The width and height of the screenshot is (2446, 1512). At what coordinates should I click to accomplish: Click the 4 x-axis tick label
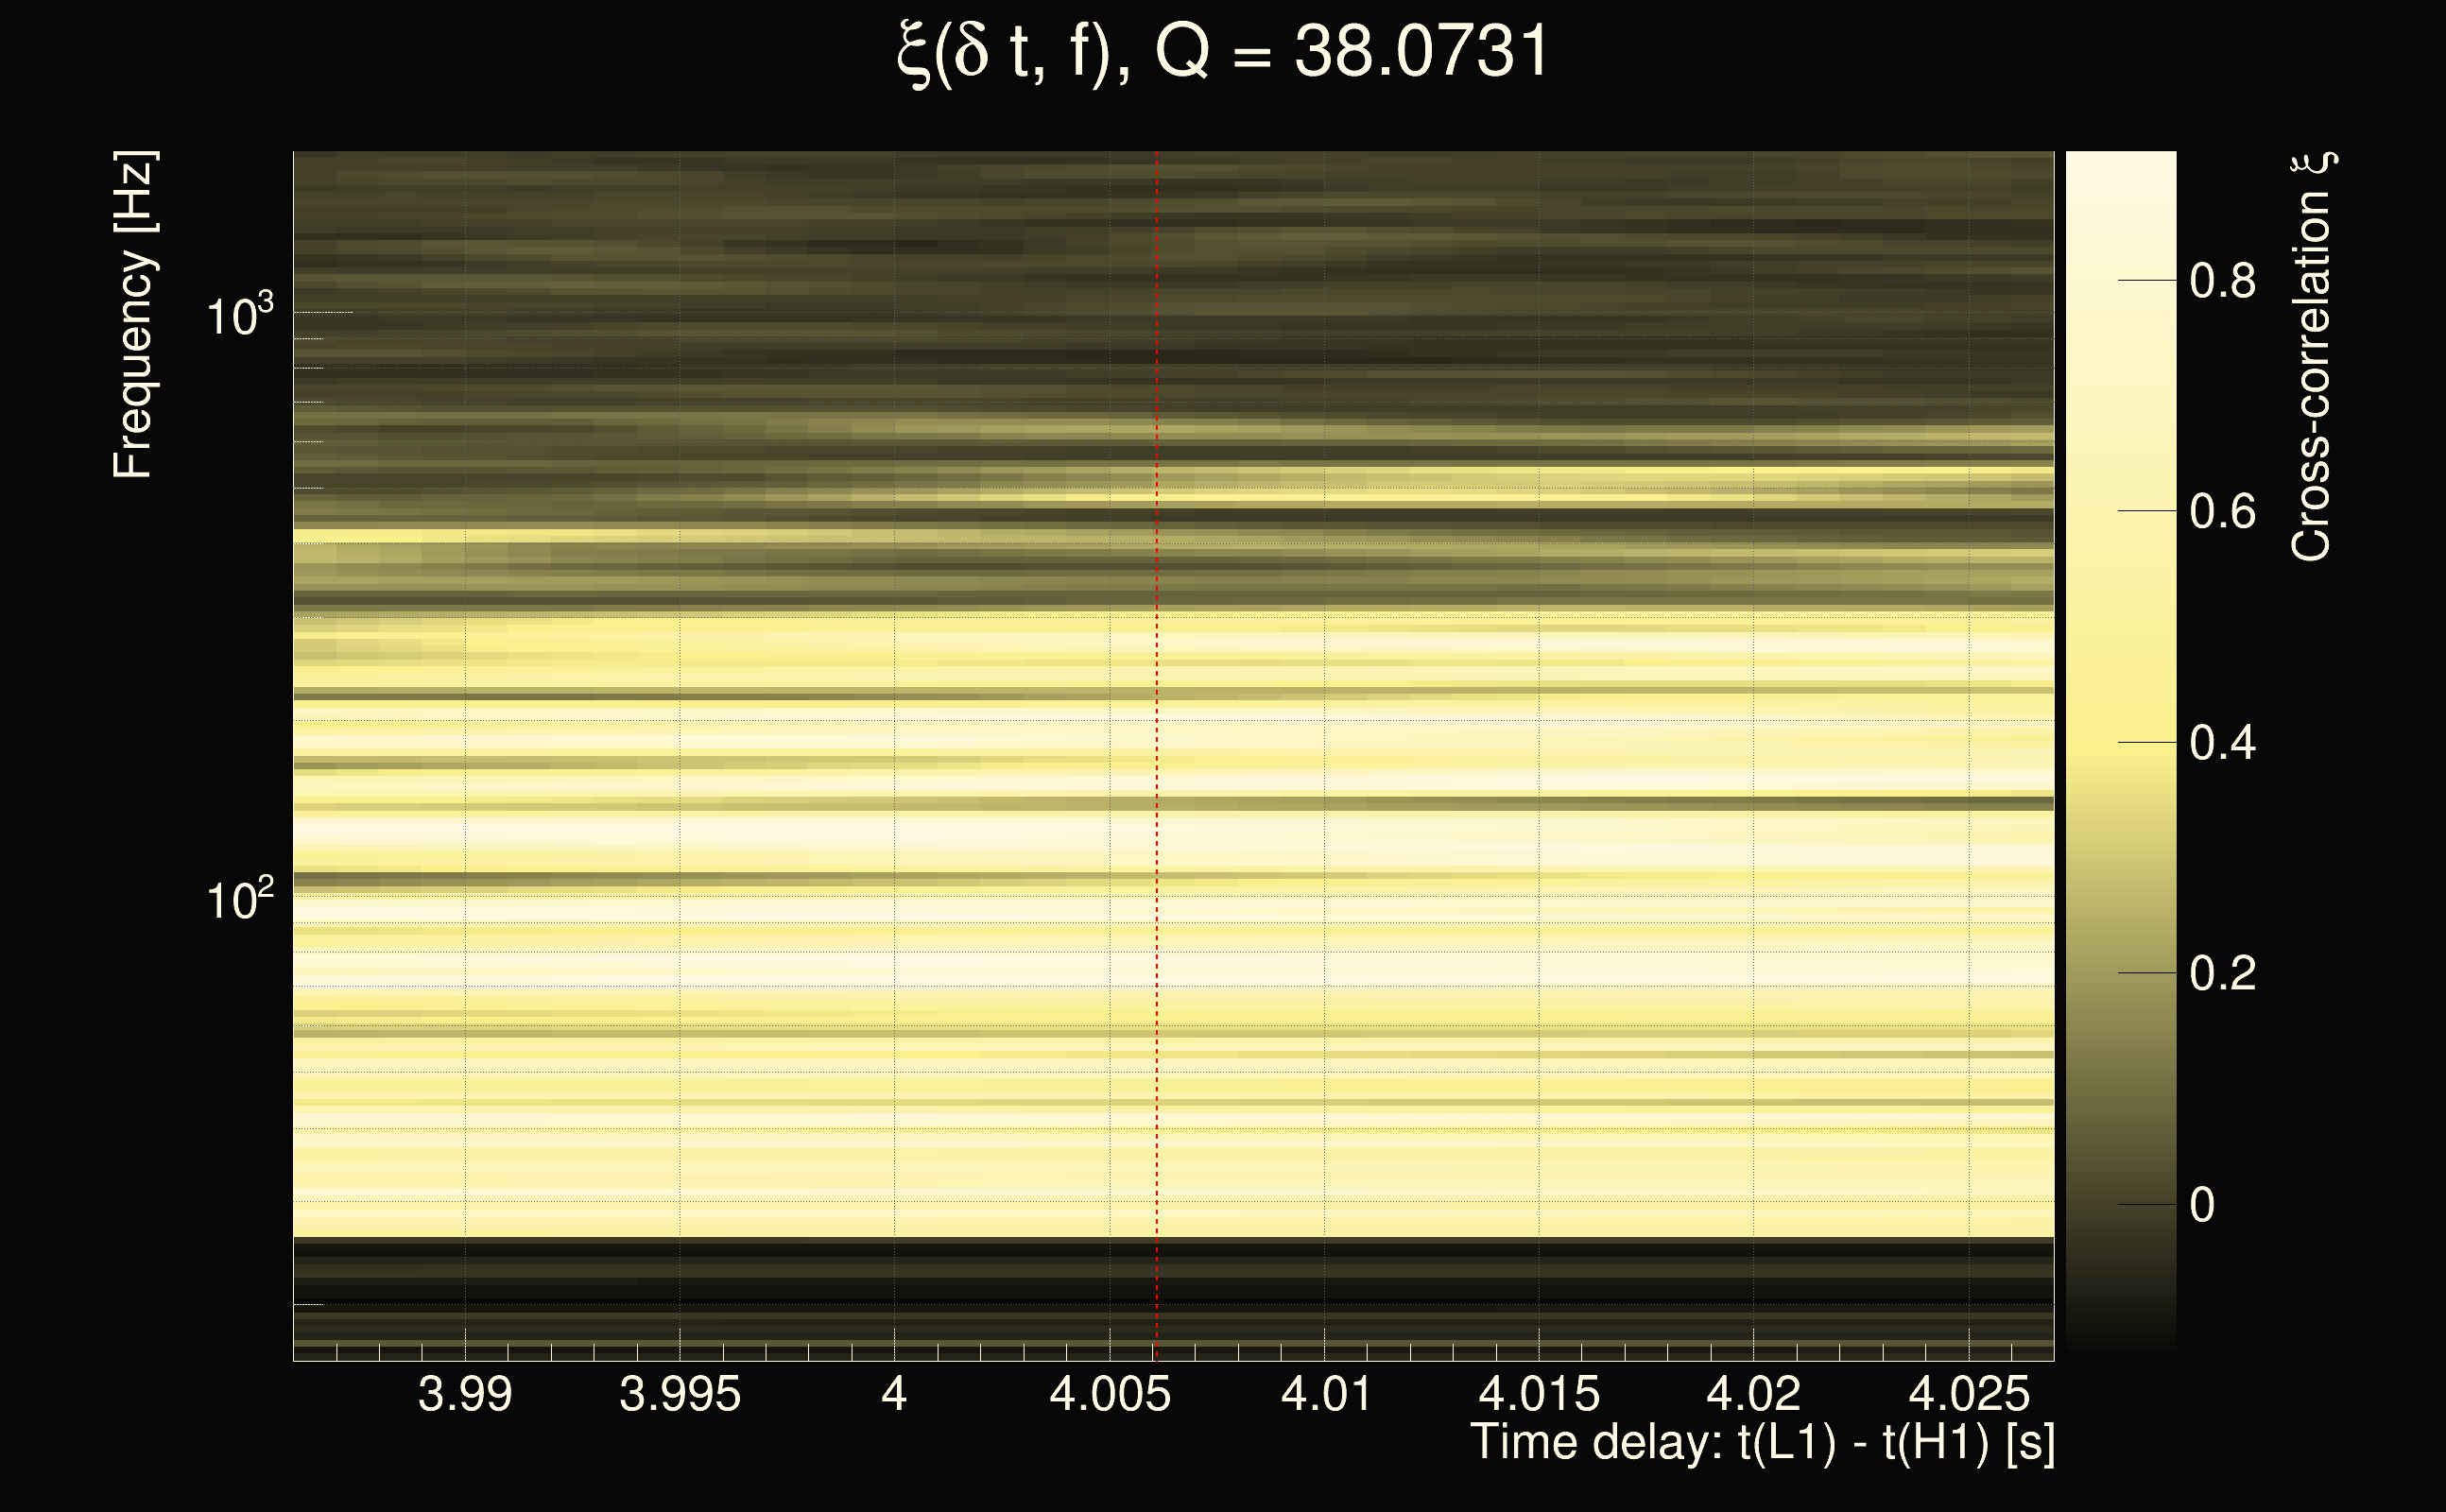[894, 1394]
